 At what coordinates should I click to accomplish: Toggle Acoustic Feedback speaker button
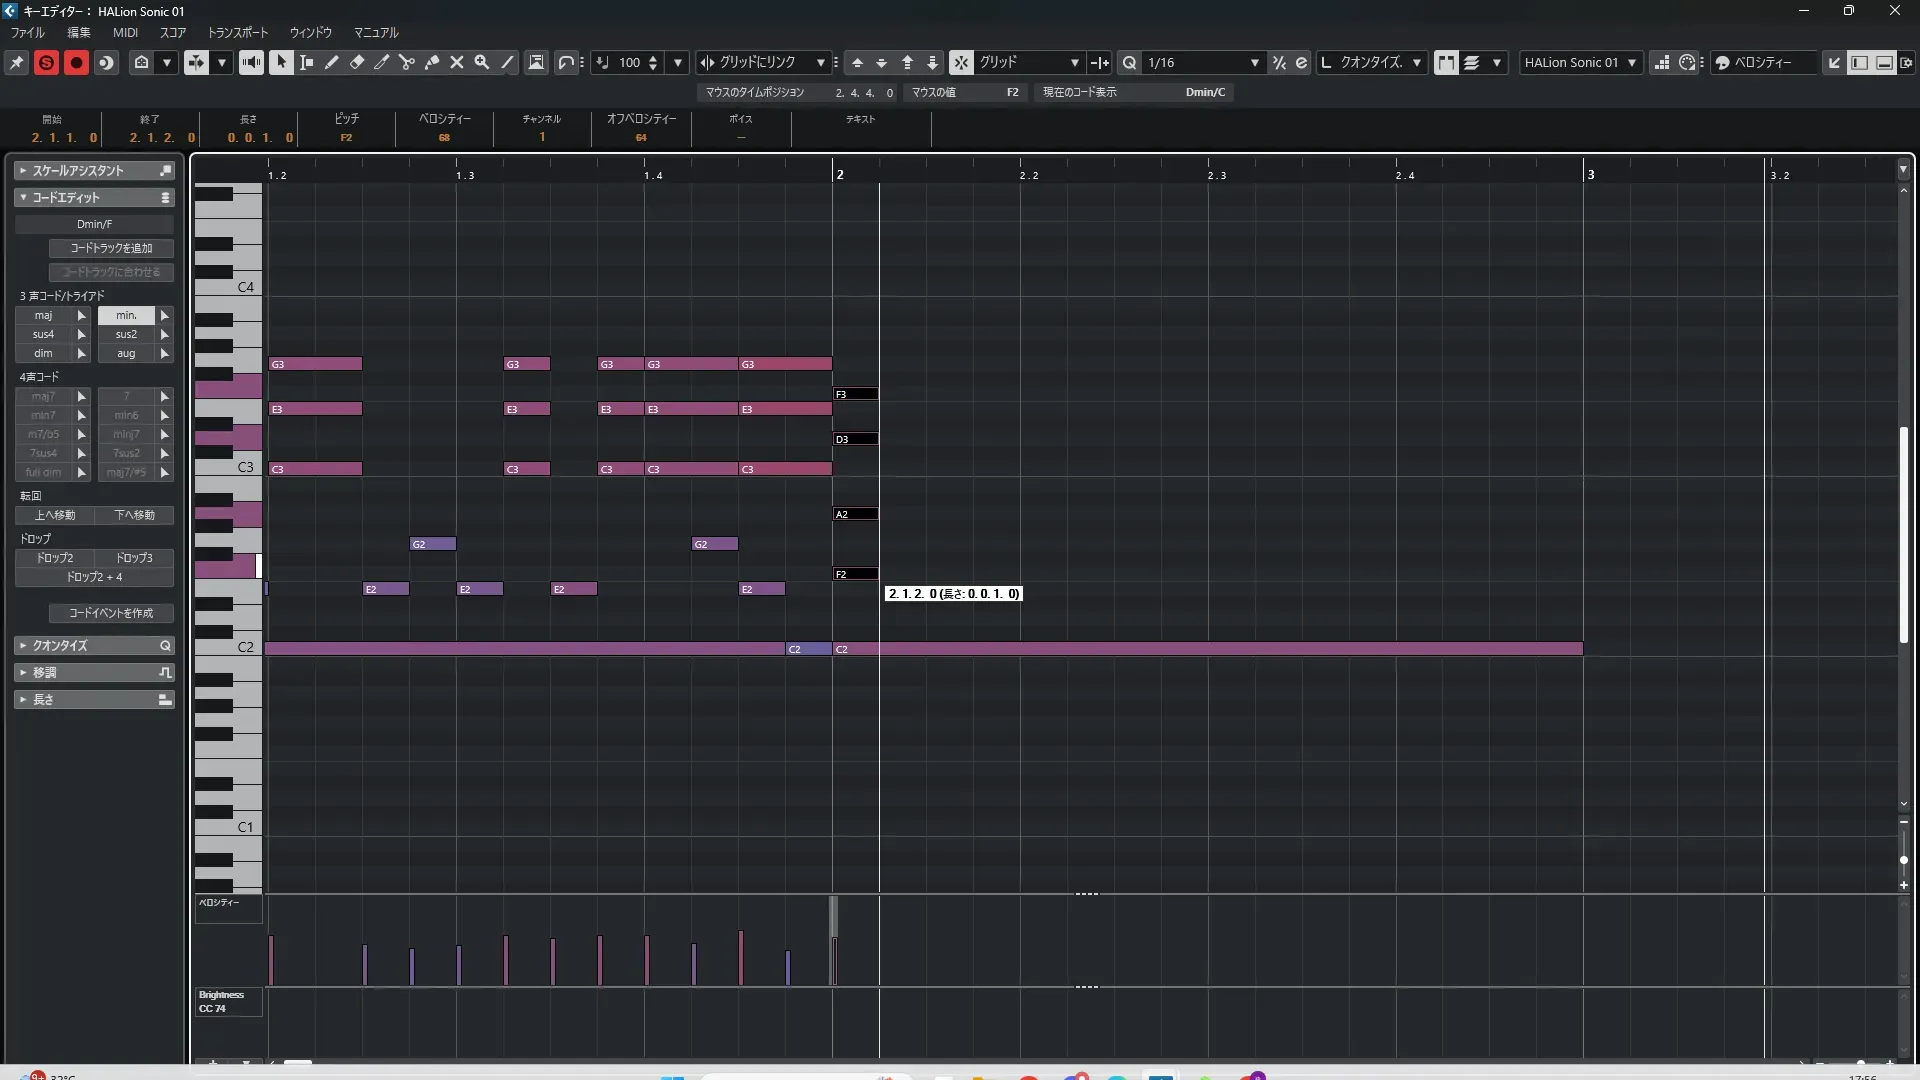(251, 62)
